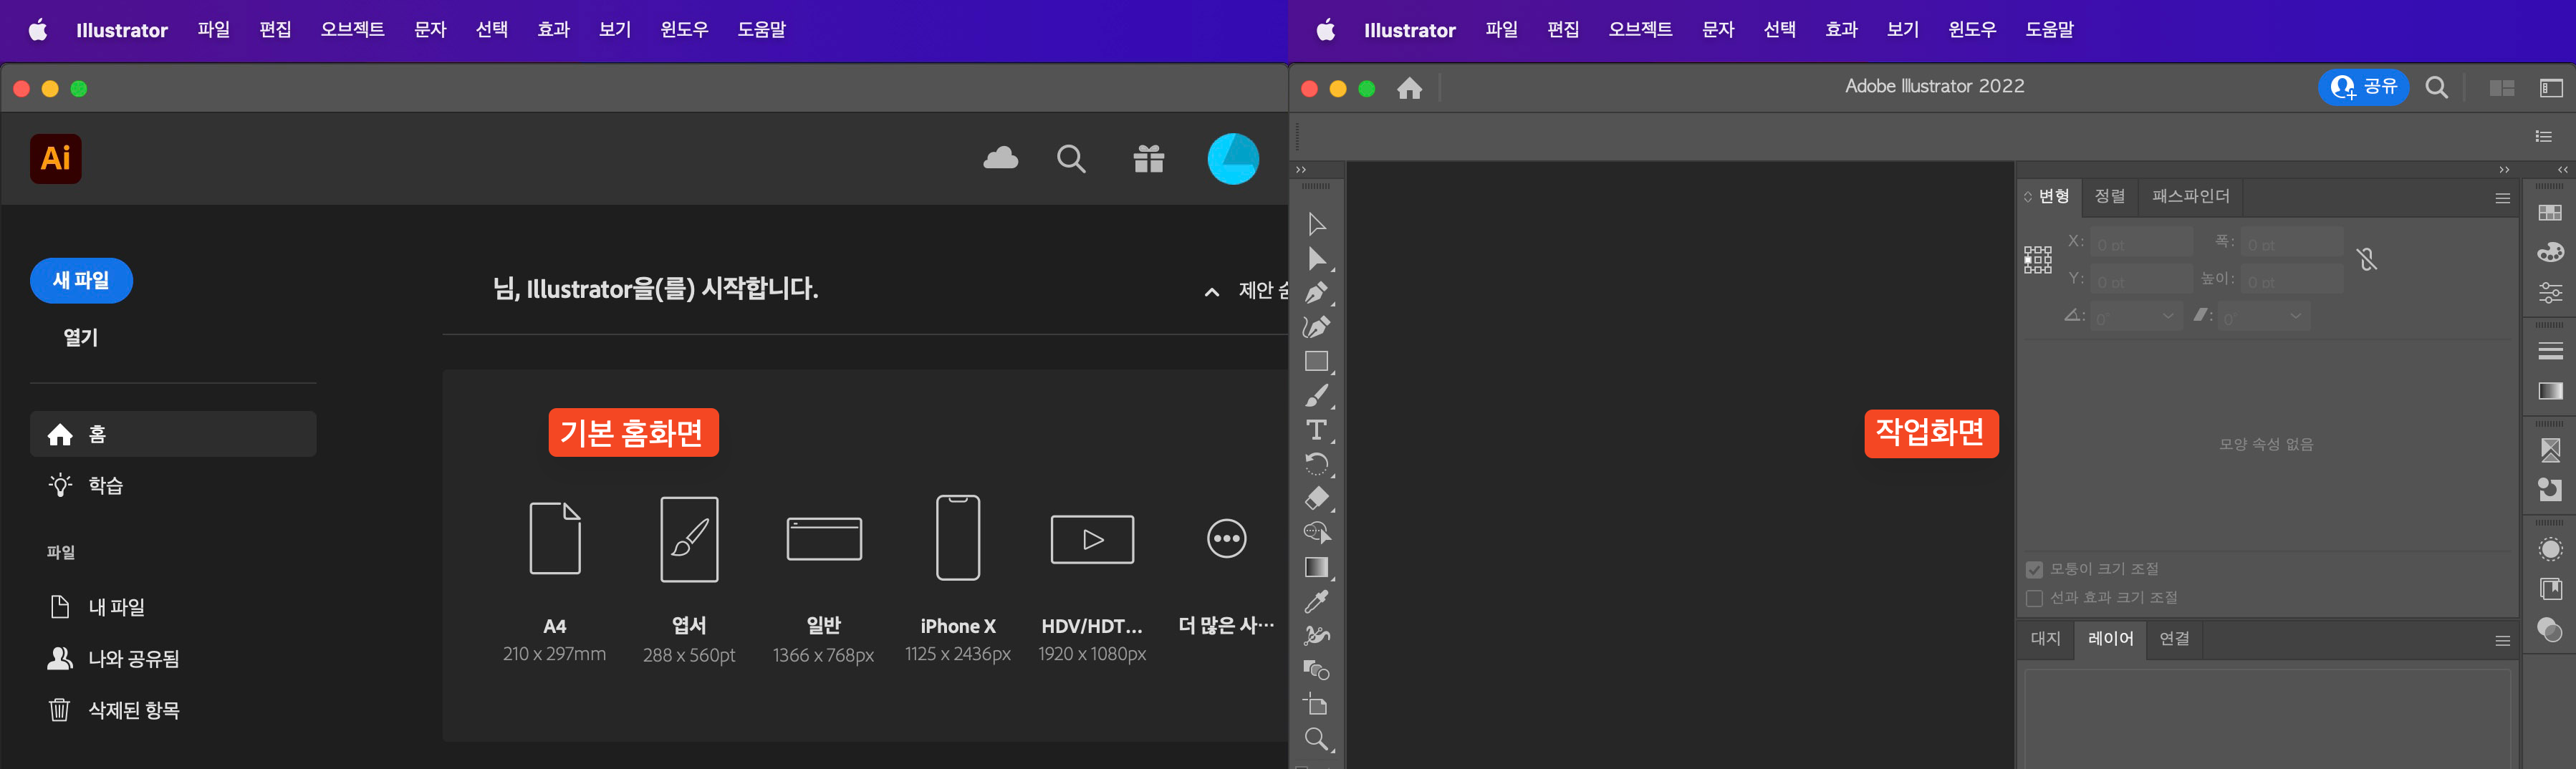
Task: Open search on the home screen header
Action: [1071, 159]
